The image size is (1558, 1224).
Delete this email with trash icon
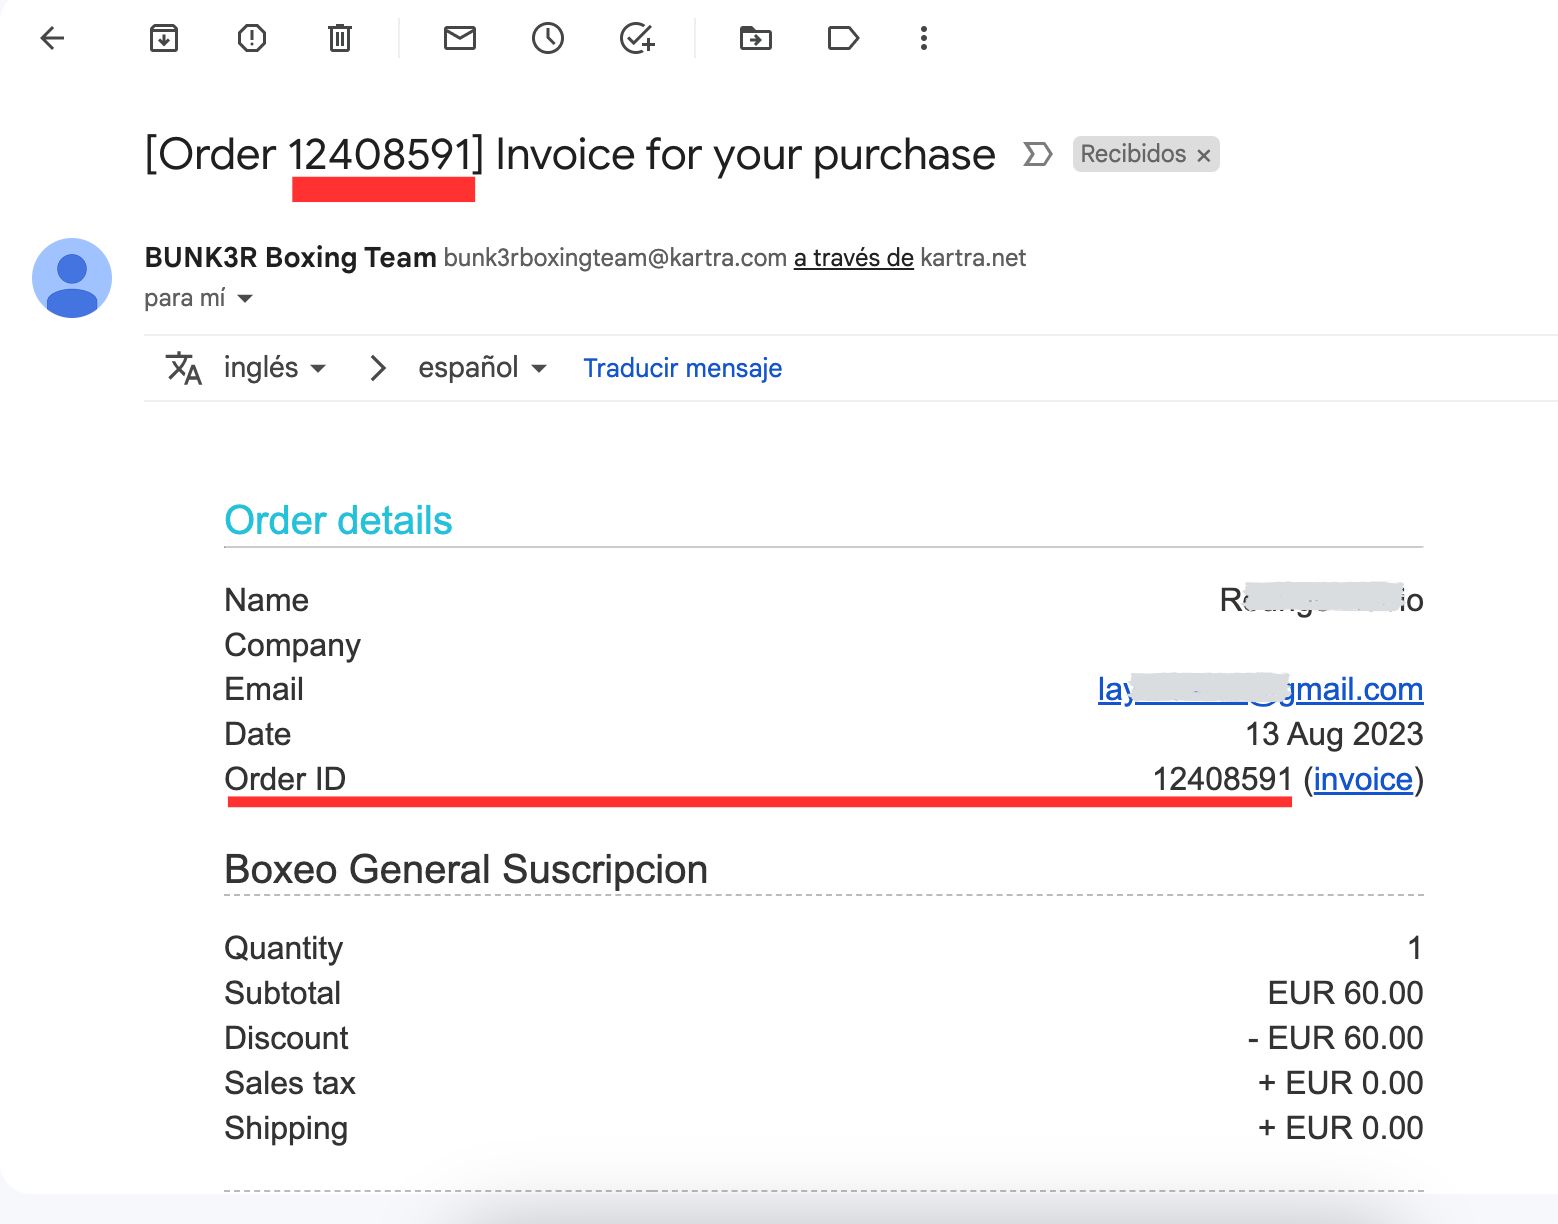point(340,39)
